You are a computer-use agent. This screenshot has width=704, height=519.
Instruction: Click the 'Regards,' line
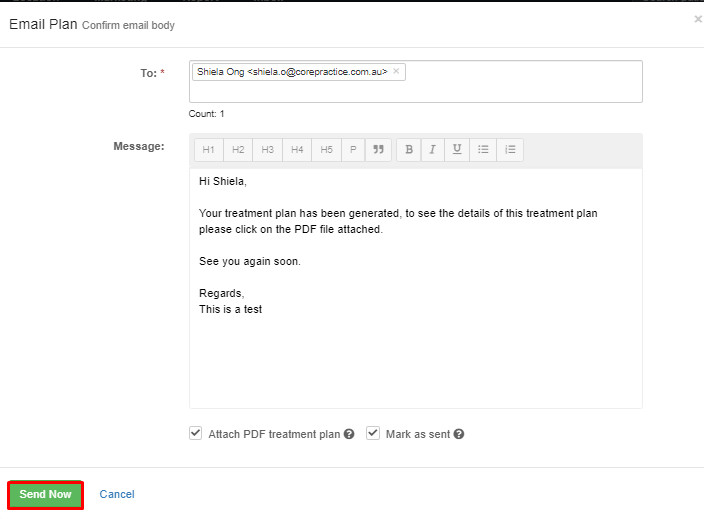221,293
